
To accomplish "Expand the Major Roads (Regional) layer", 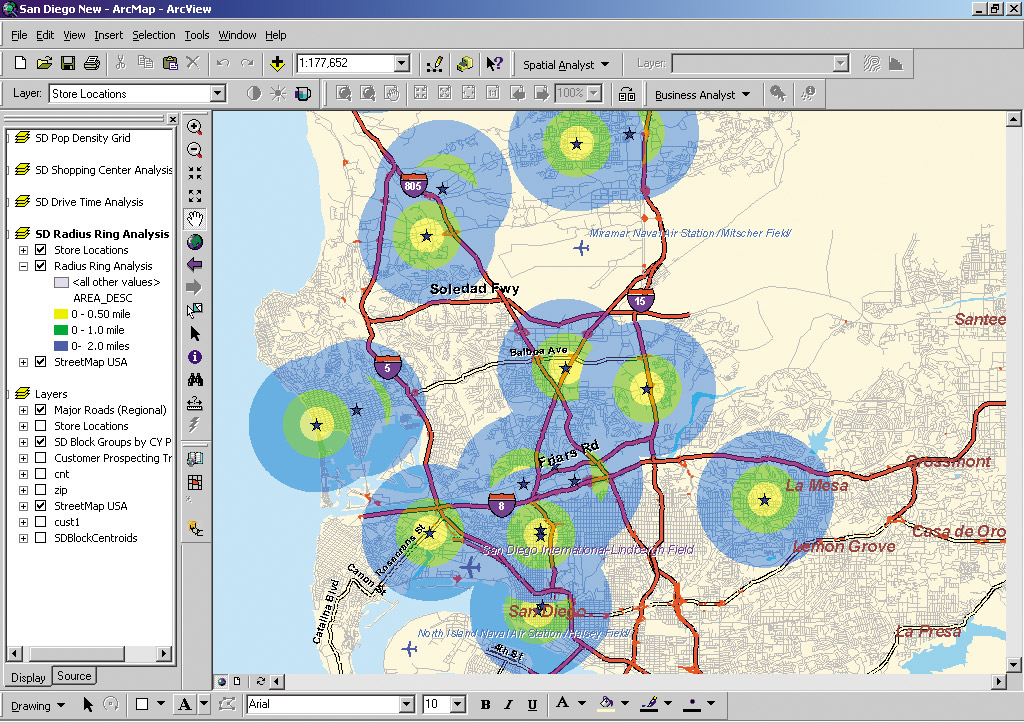I will click(24, 410).
